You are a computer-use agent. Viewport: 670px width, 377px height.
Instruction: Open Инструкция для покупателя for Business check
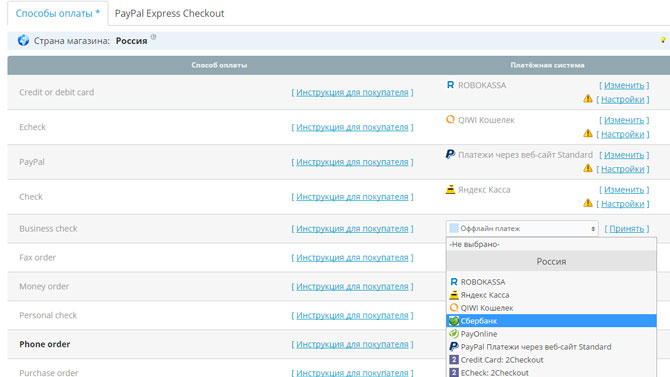(x=352, y=229)
